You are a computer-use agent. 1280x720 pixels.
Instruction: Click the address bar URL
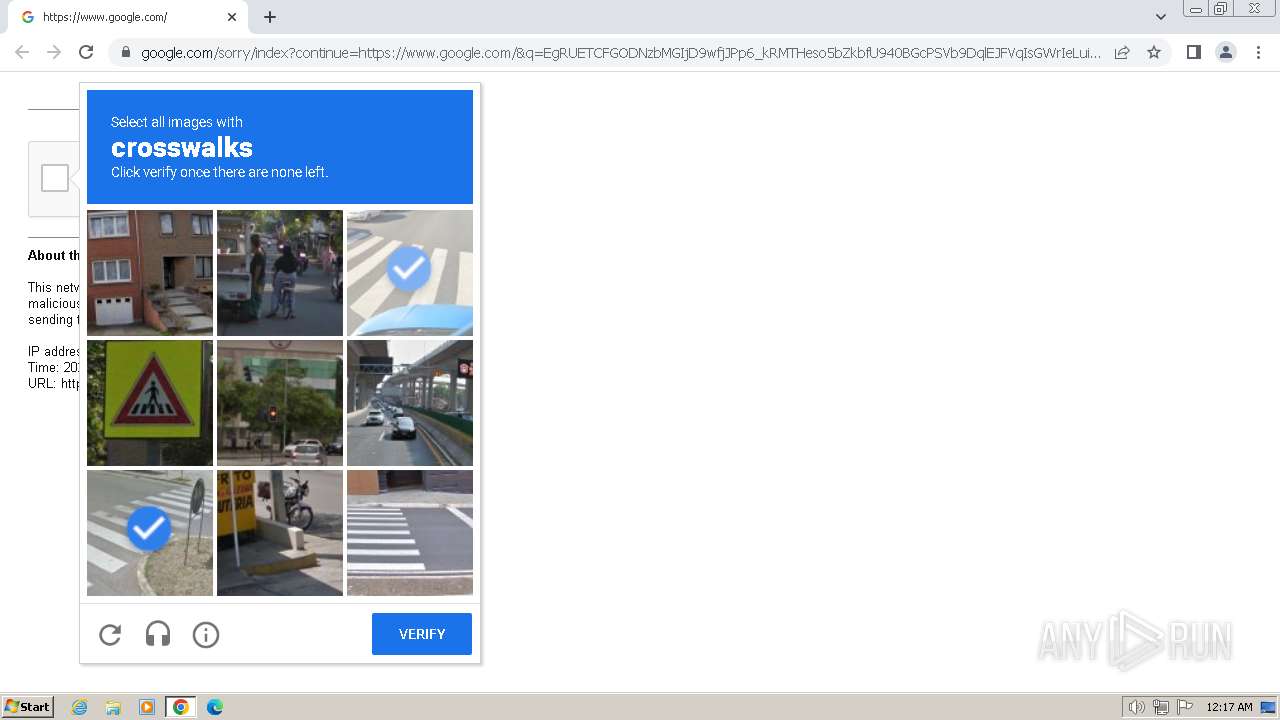pos(620,52)
